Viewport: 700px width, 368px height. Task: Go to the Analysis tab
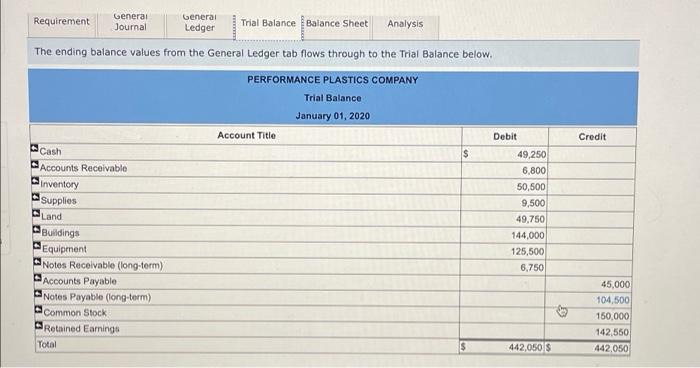click(x=405, y=24)
